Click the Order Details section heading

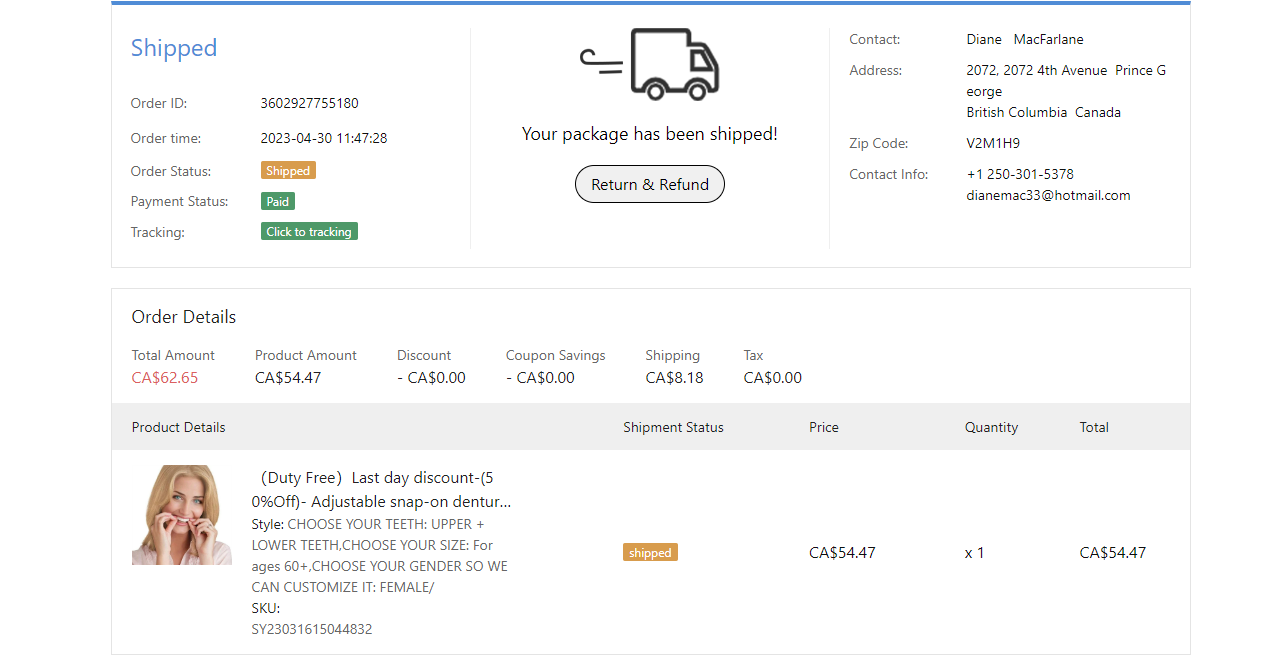pyautogui.click(x=184, y=317)
